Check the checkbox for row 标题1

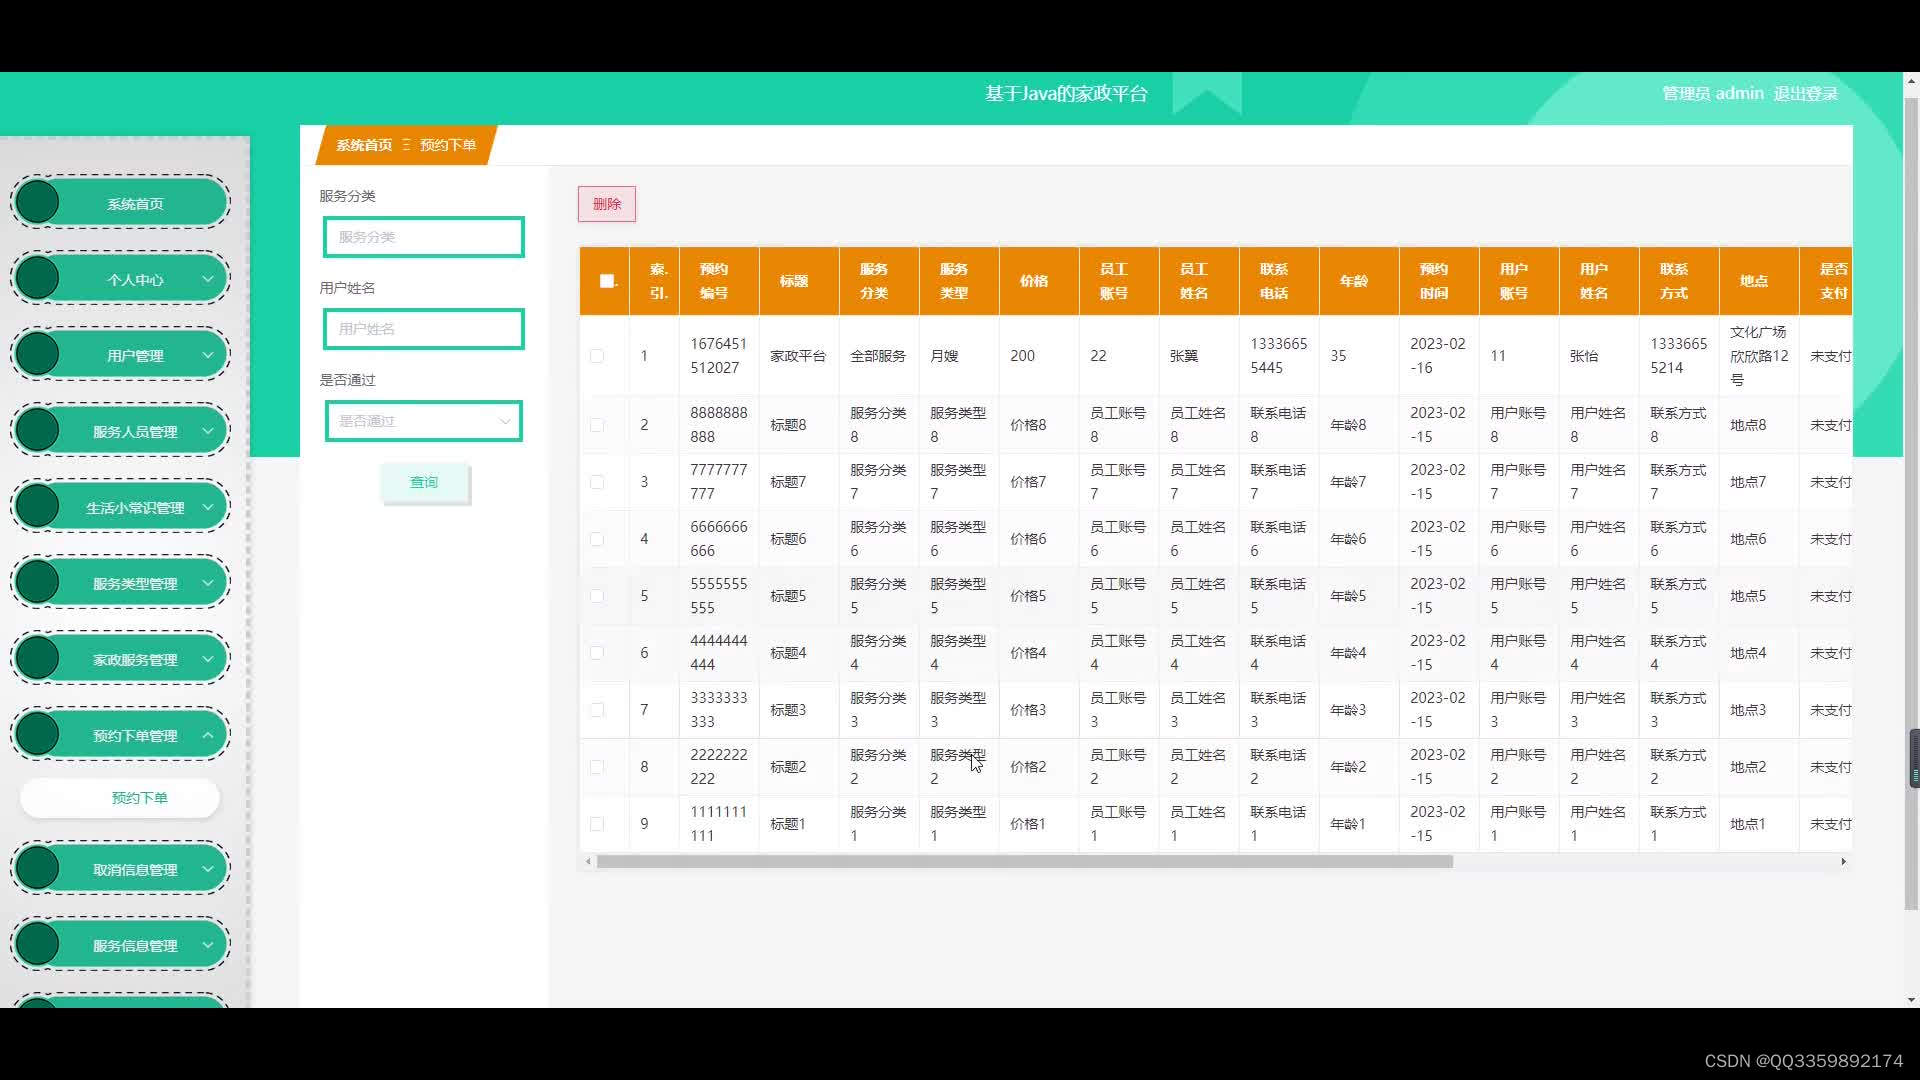[x=597, y=824]
